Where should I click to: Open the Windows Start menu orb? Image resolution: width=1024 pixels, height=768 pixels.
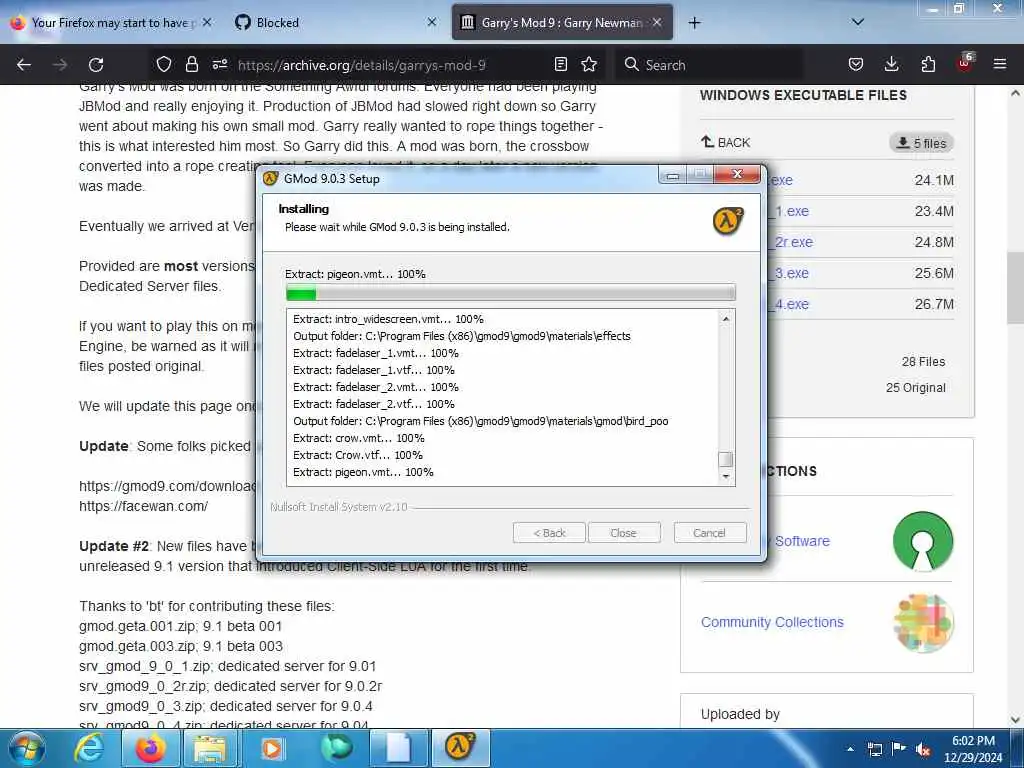(27, 748)
